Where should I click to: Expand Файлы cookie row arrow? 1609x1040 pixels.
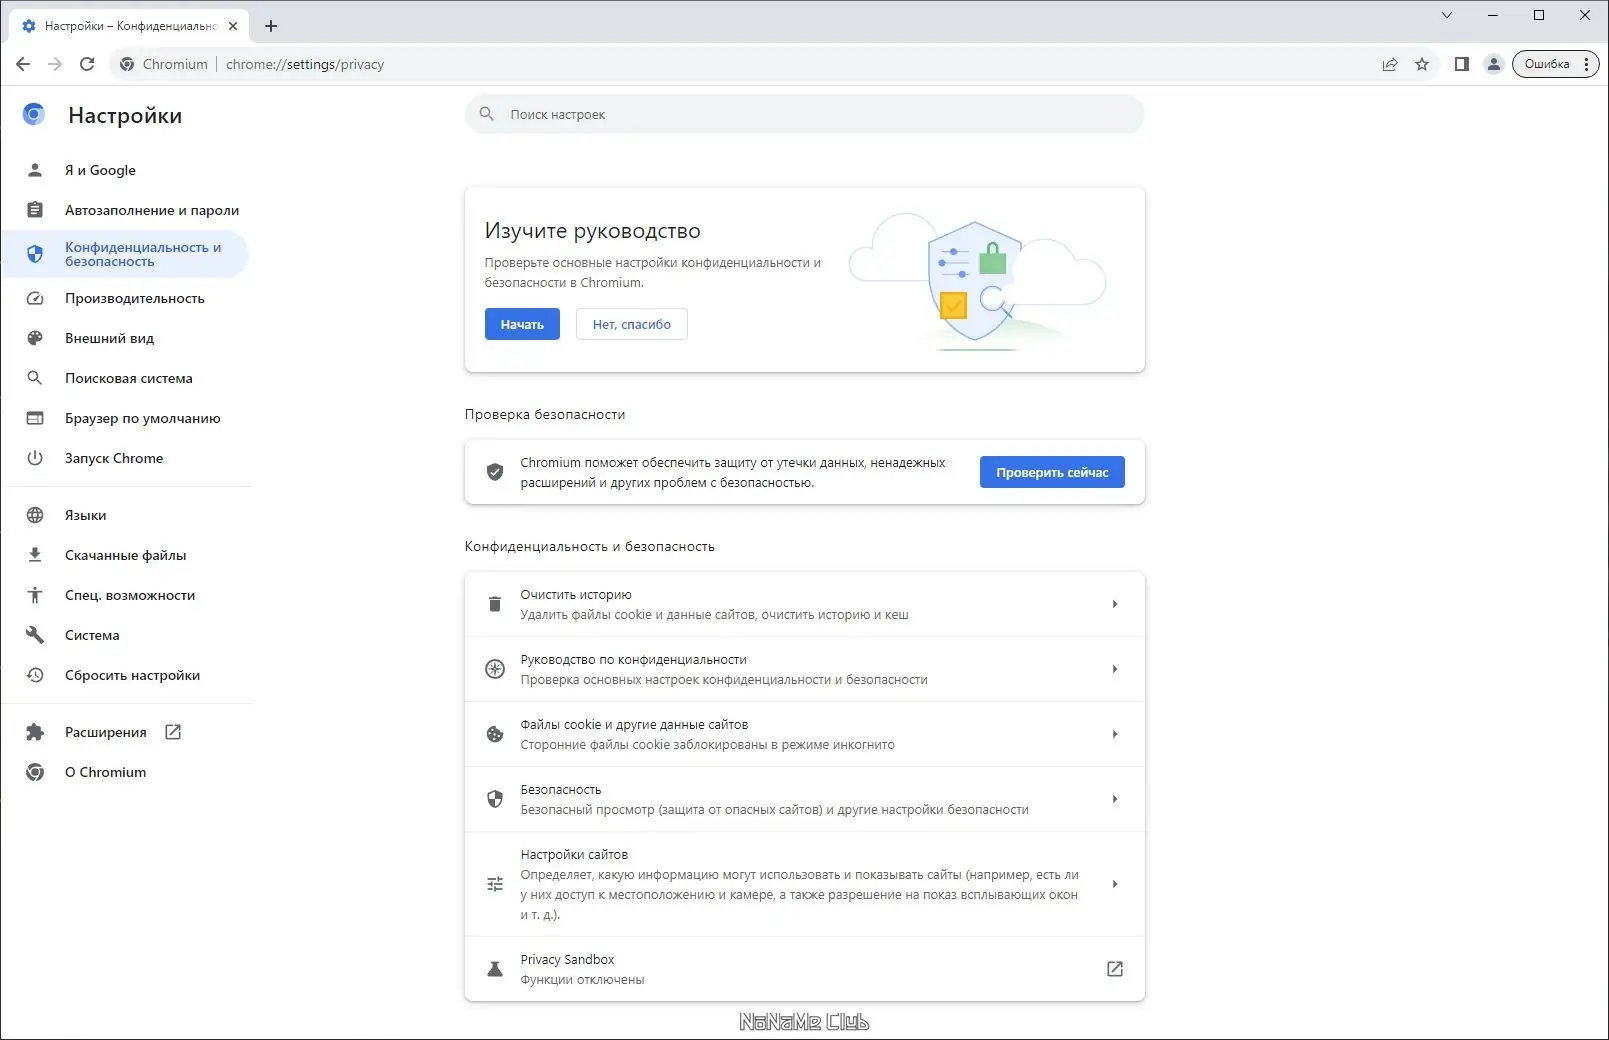(1115, 734)
